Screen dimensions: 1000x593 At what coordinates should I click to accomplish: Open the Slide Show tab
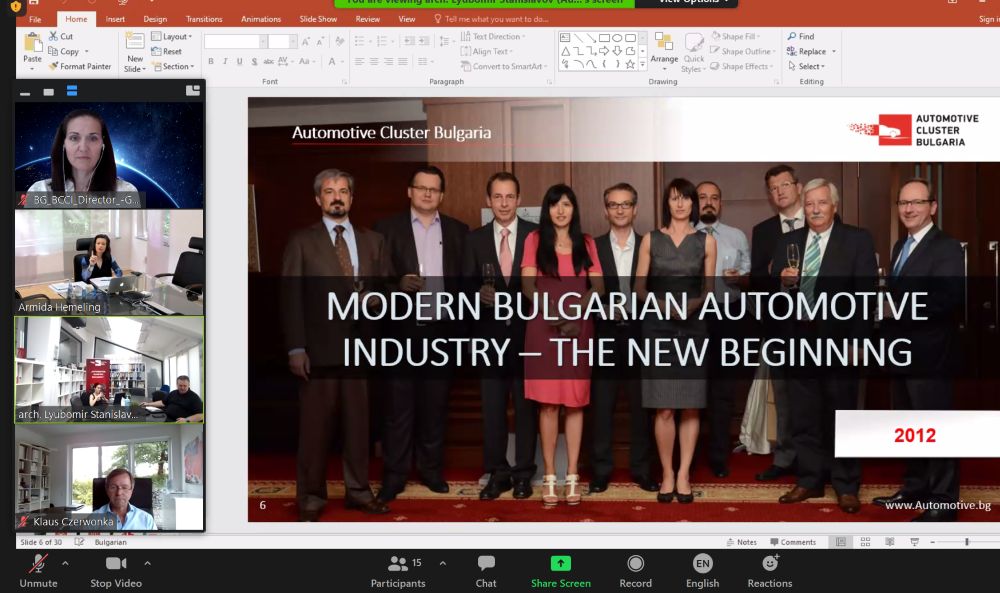(318, 19)
